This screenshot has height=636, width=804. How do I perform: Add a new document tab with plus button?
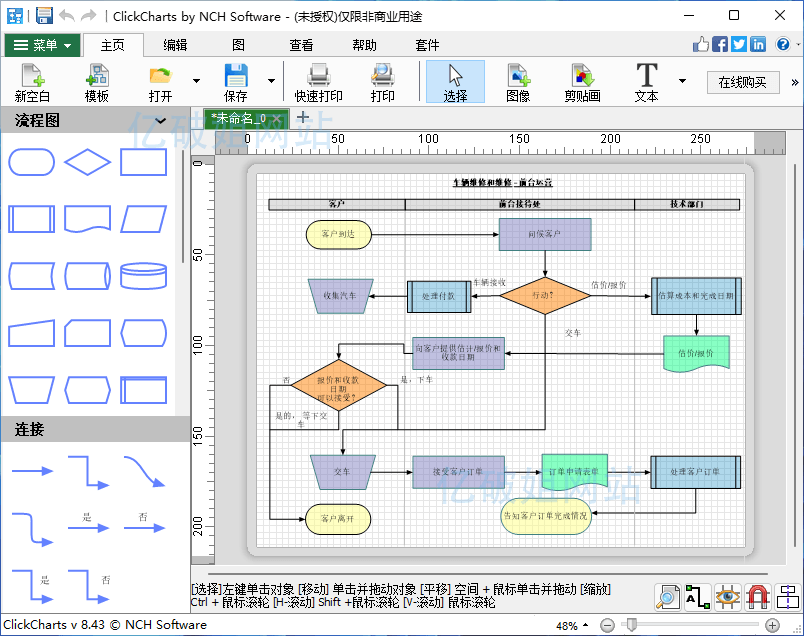[303, 117]
